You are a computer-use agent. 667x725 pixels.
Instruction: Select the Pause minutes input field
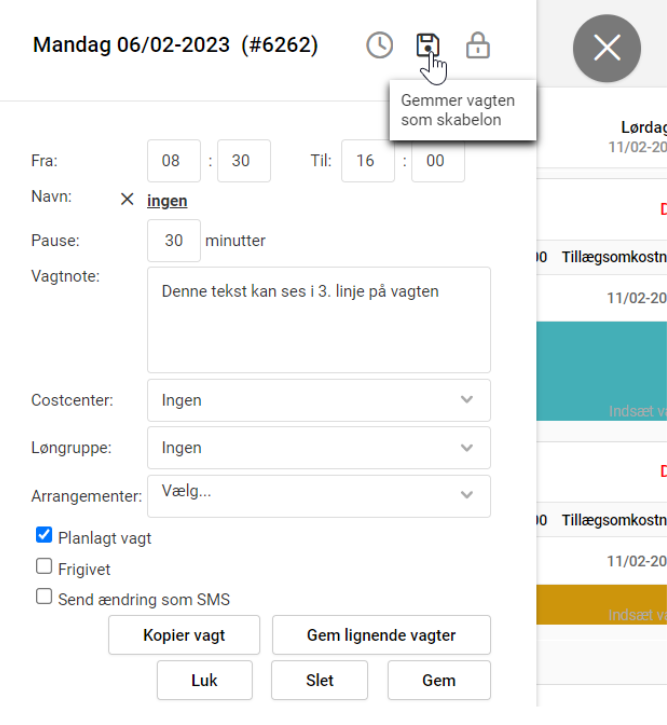173,241
